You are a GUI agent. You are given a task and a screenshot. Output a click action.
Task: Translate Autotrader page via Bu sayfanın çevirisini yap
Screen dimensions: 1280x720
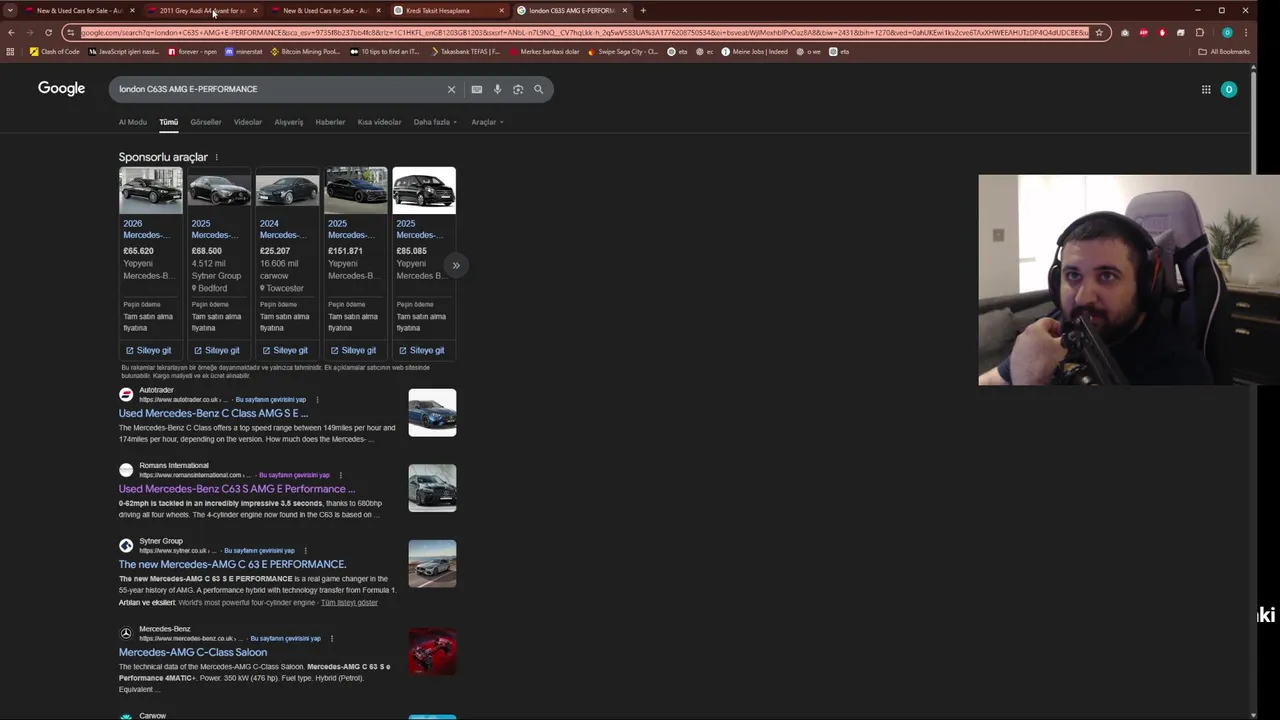(271, 399)
